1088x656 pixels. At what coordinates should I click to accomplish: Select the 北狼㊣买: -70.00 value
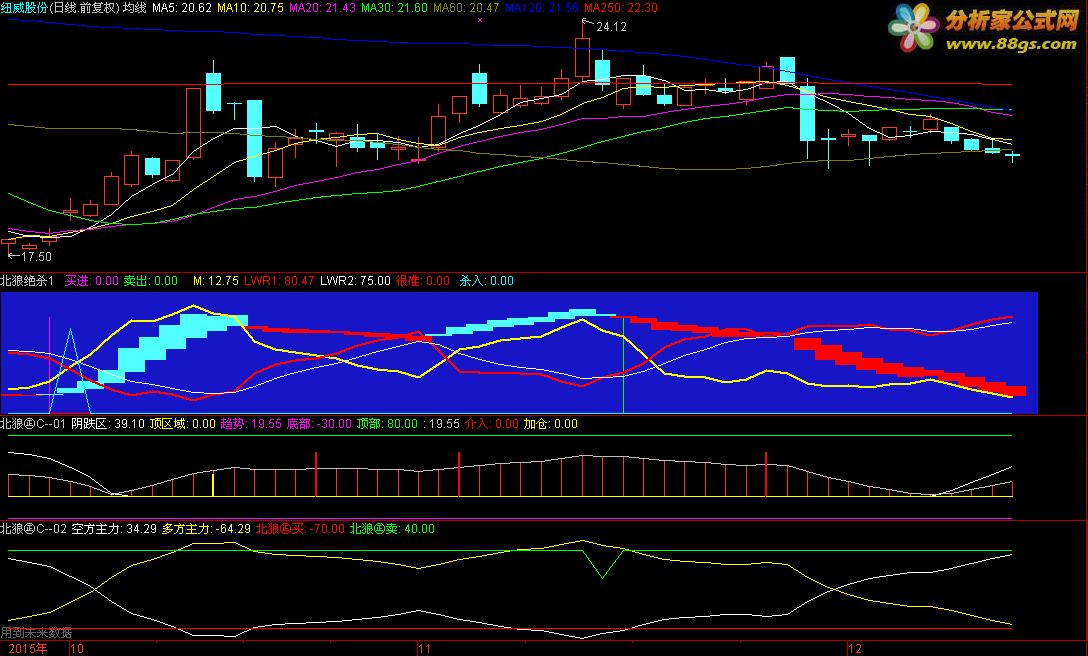pos(300,528)
